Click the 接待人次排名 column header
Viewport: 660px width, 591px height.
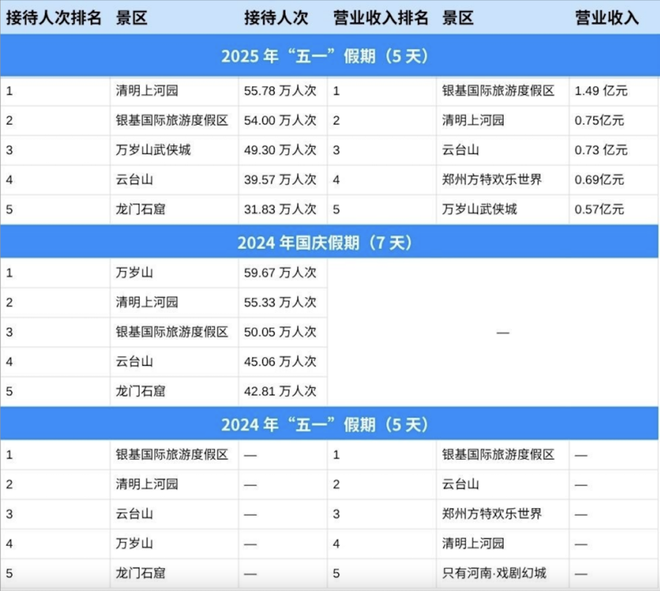[54, 18]
